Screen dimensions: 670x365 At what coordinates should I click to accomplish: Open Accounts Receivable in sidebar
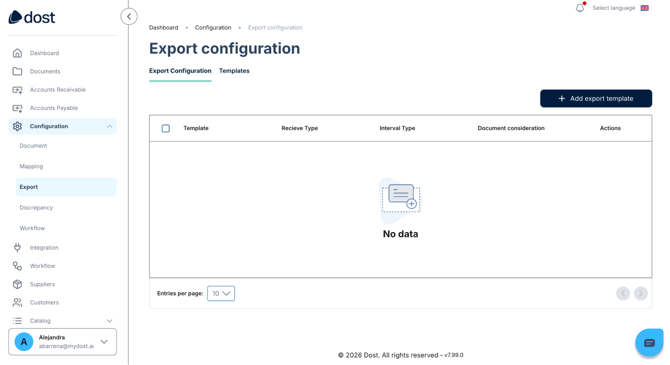point(58,90)
